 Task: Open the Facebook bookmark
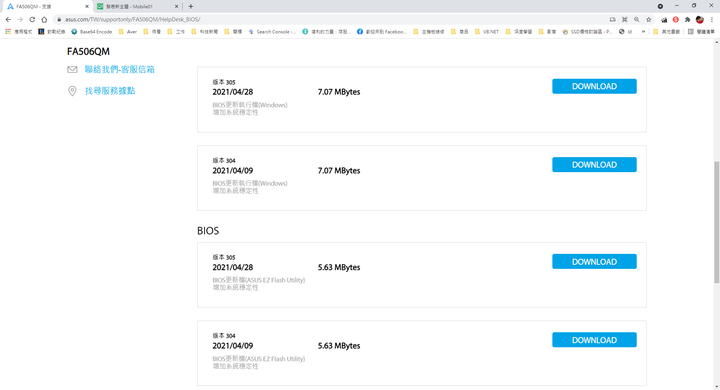(382, 32)
